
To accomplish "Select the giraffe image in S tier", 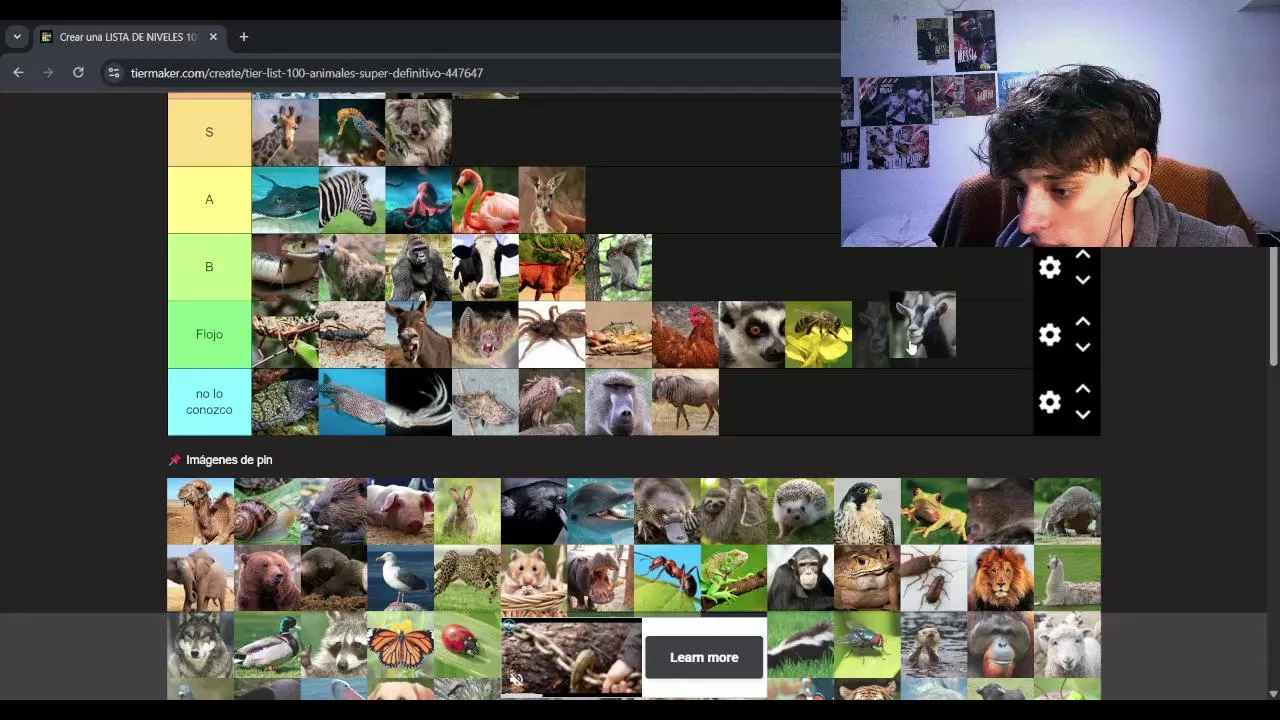I will [x=285, y=132].
